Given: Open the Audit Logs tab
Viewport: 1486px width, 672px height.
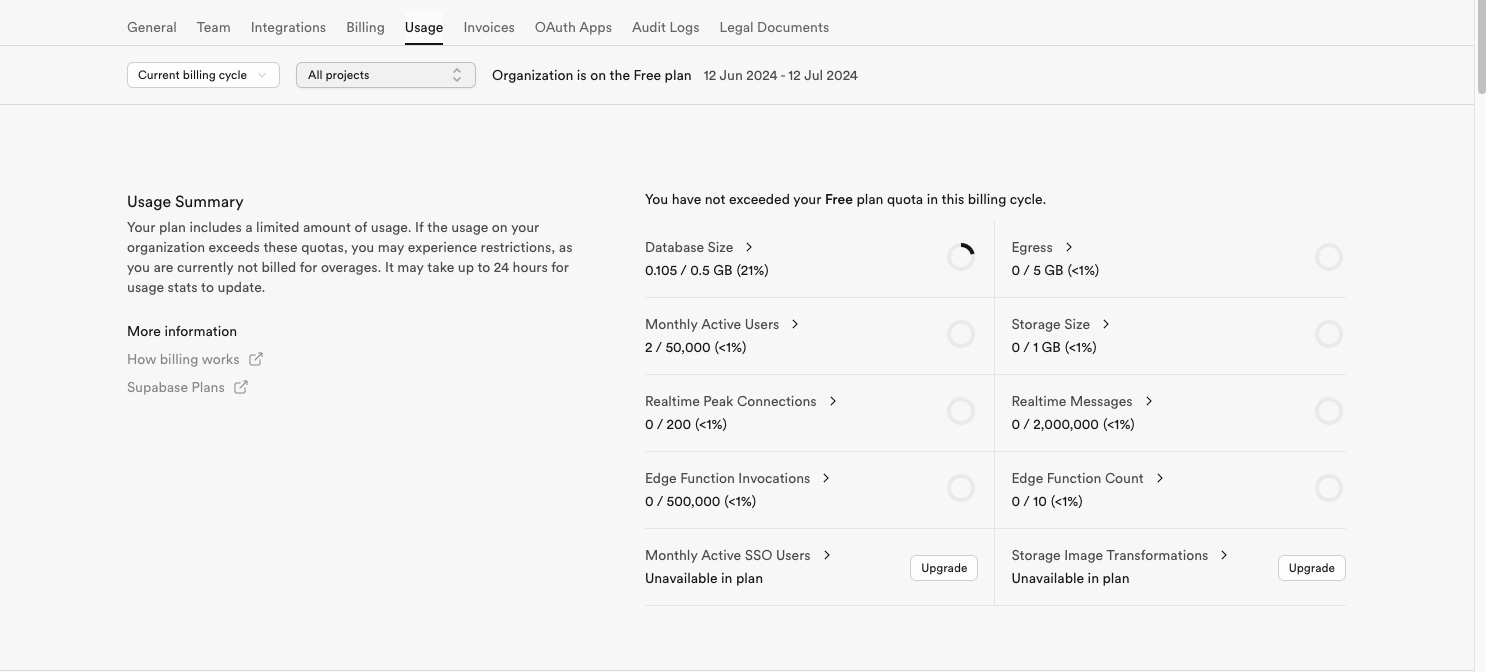Looking at the screenshot, I should (665, 27).
